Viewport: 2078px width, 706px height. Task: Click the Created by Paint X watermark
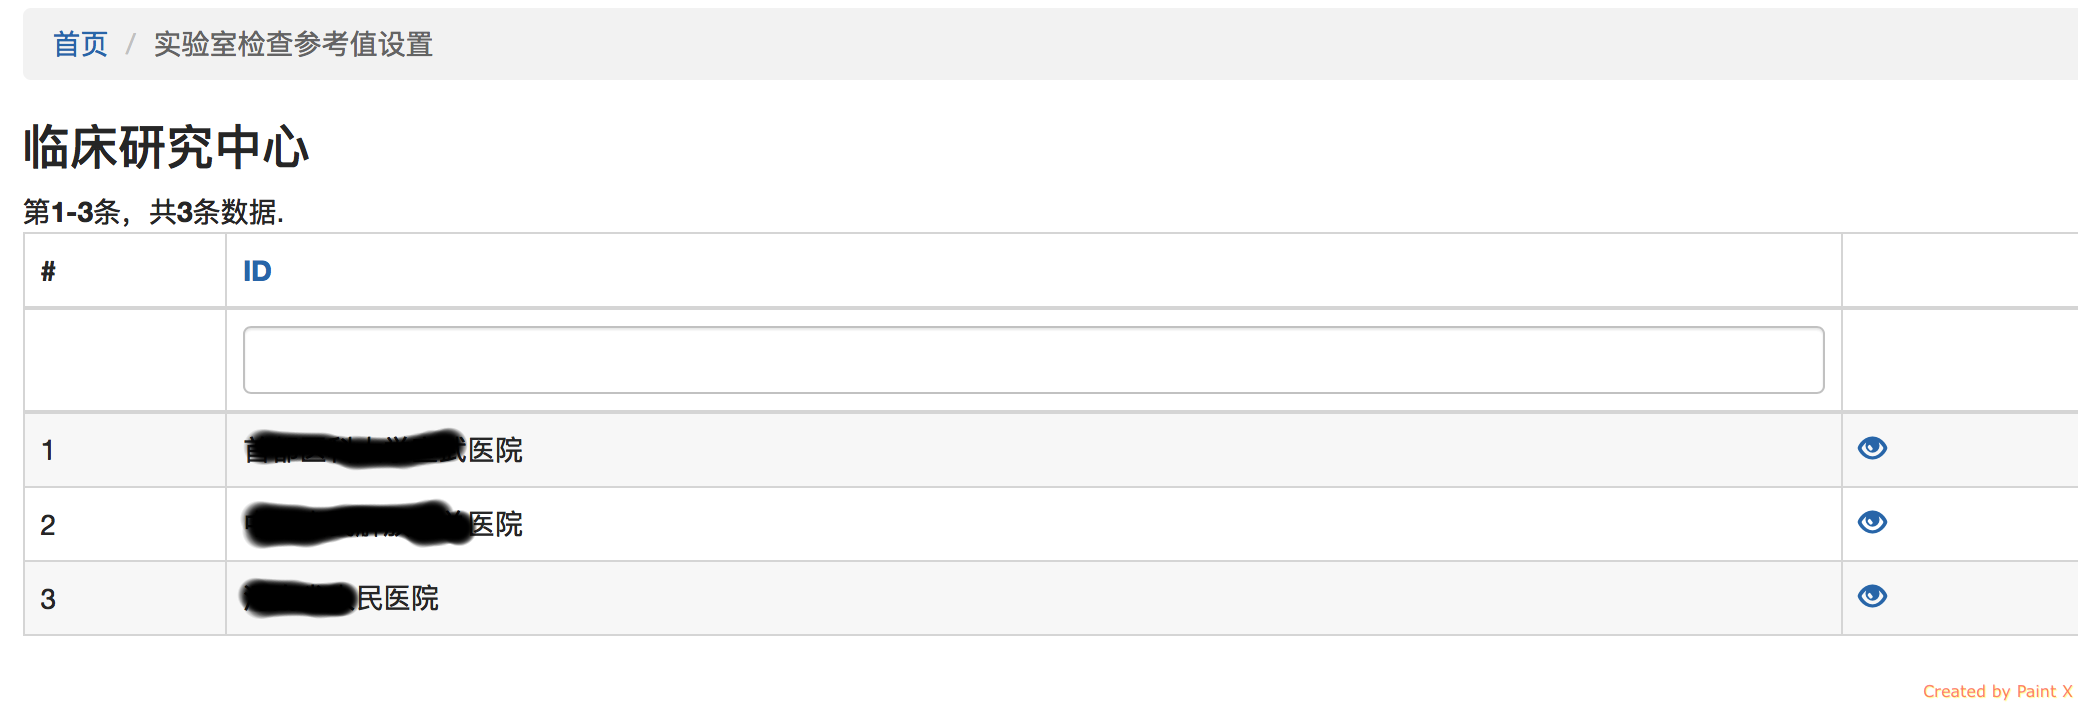pos(1997,691)
